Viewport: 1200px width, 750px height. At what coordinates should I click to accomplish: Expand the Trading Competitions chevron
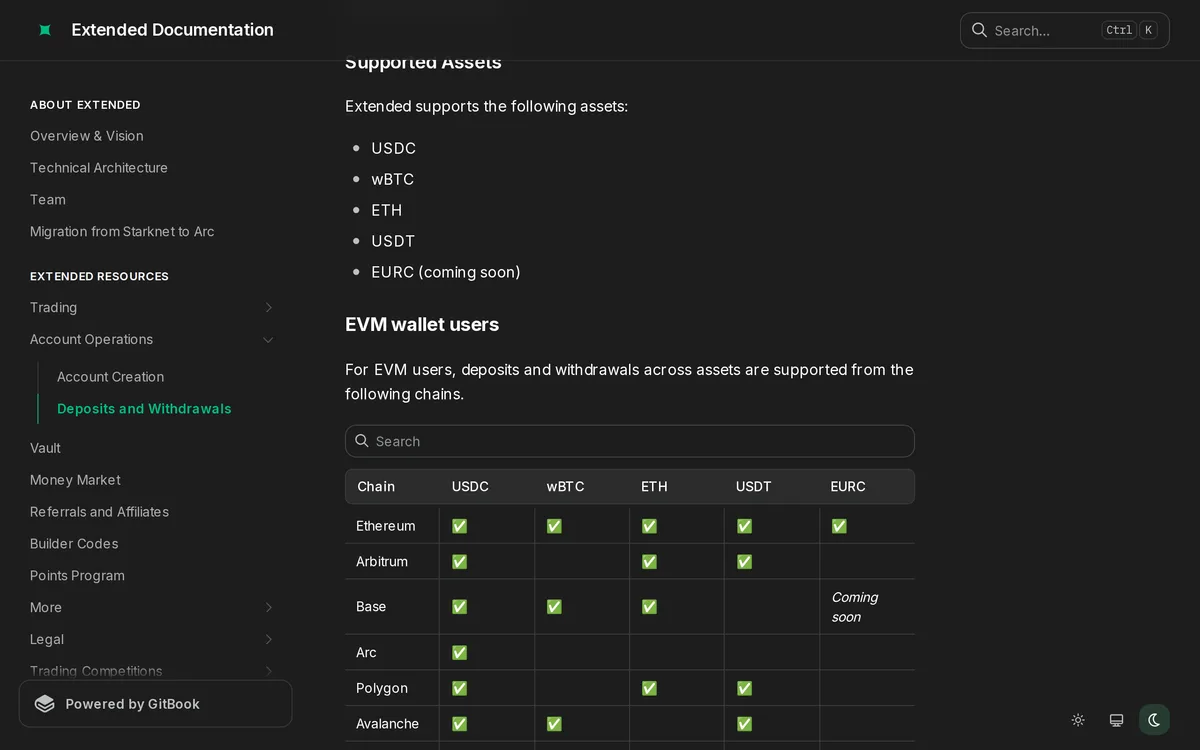click(268, 671)
